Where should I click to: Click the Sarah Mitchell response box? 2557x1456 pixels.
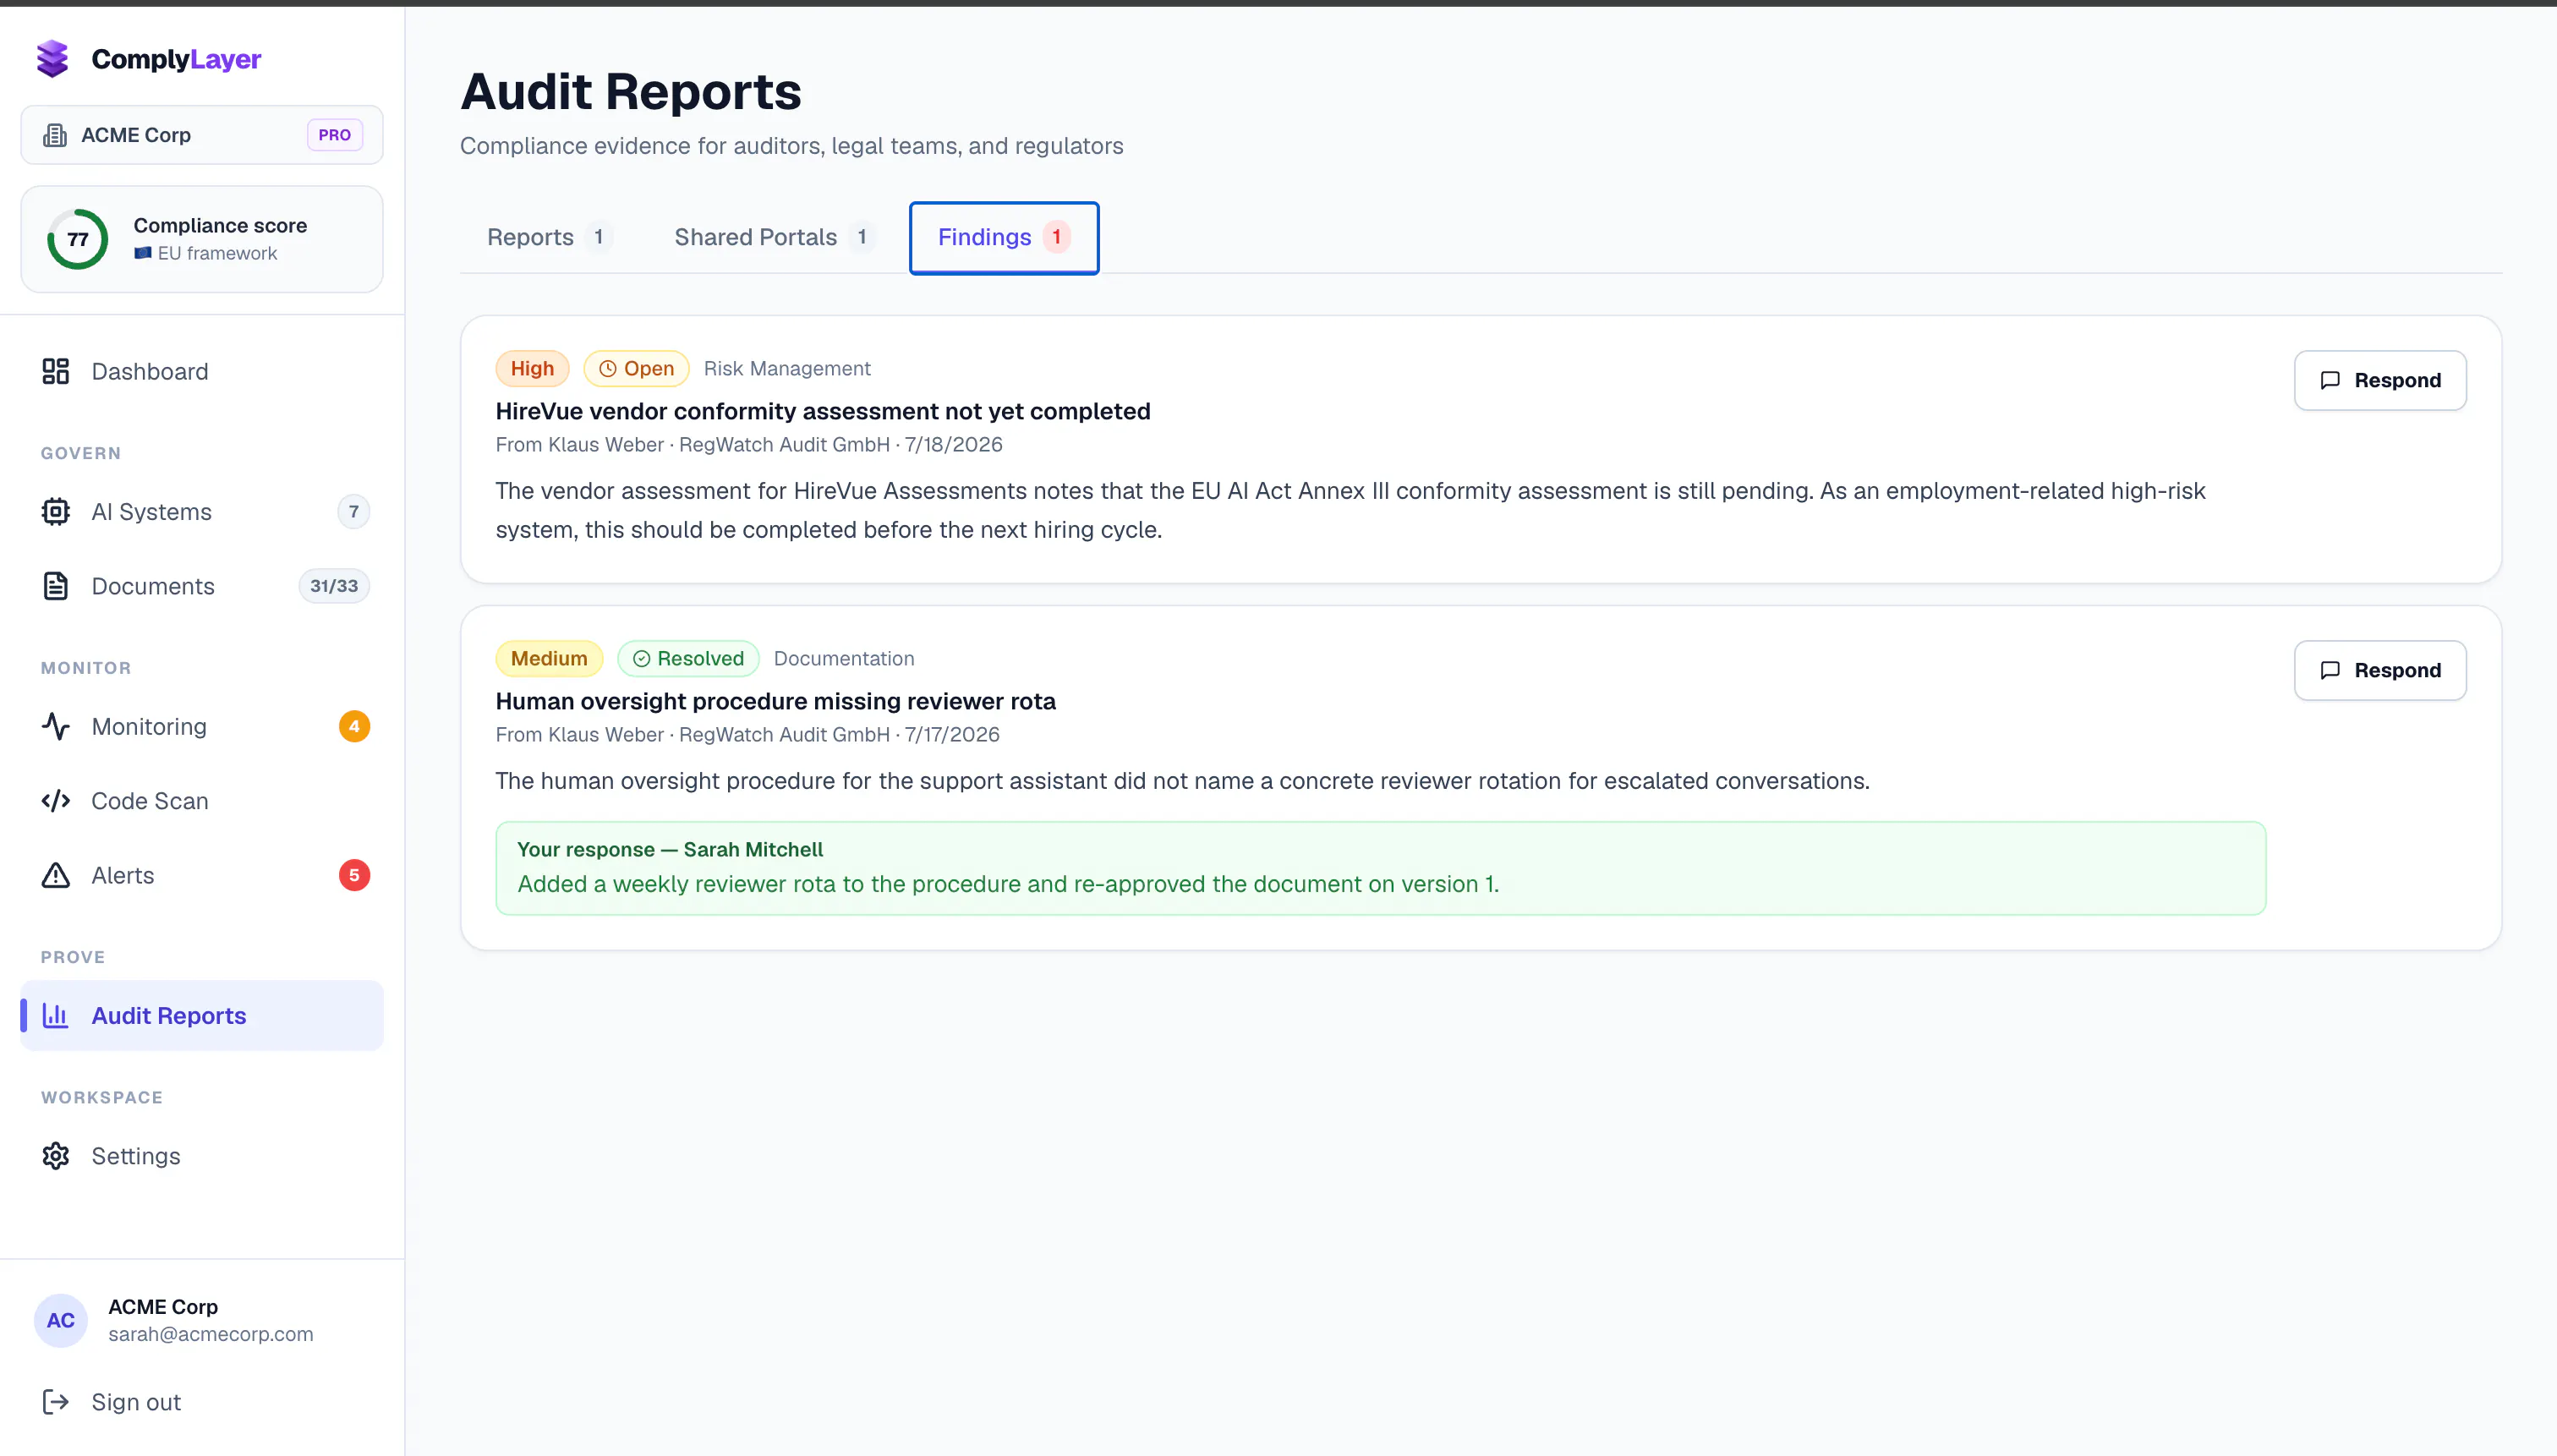click(1380, 868)
